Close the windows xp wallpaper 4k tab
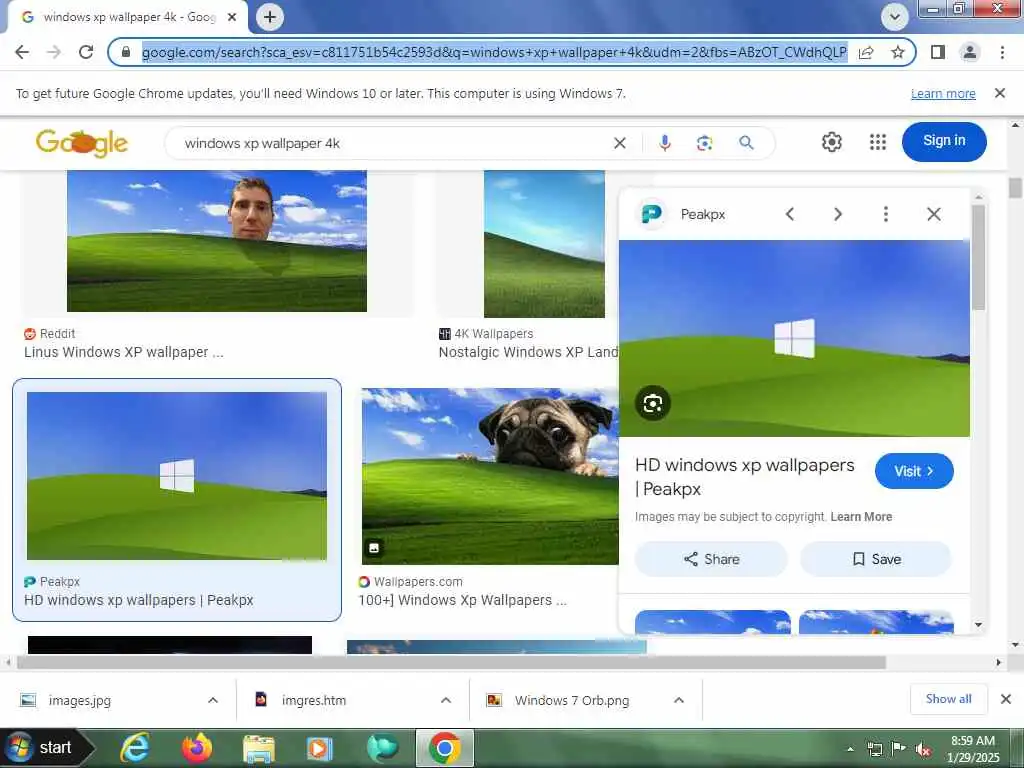This screenshot has height=768, width=1024. [232, 17]
